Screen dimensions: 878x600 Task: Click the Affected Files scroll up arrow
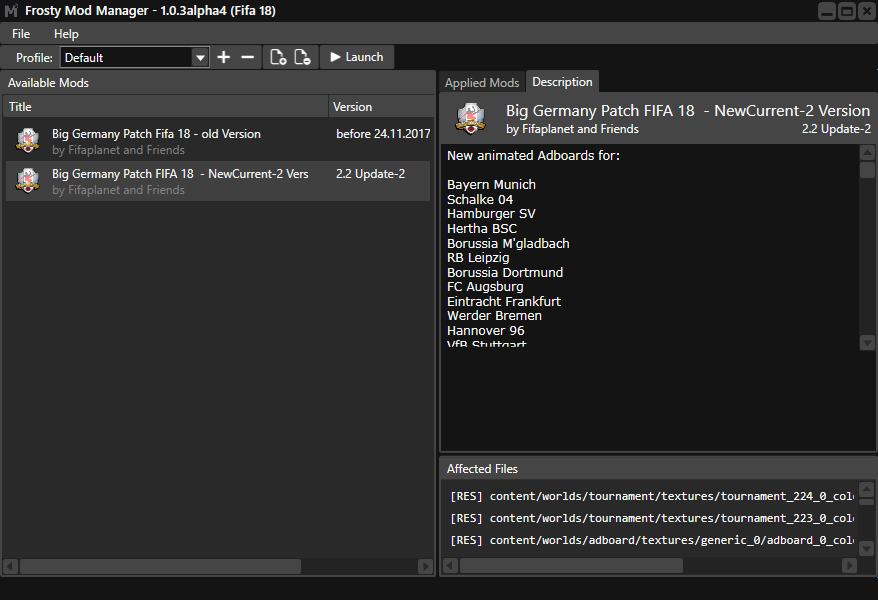pos(866,489)
